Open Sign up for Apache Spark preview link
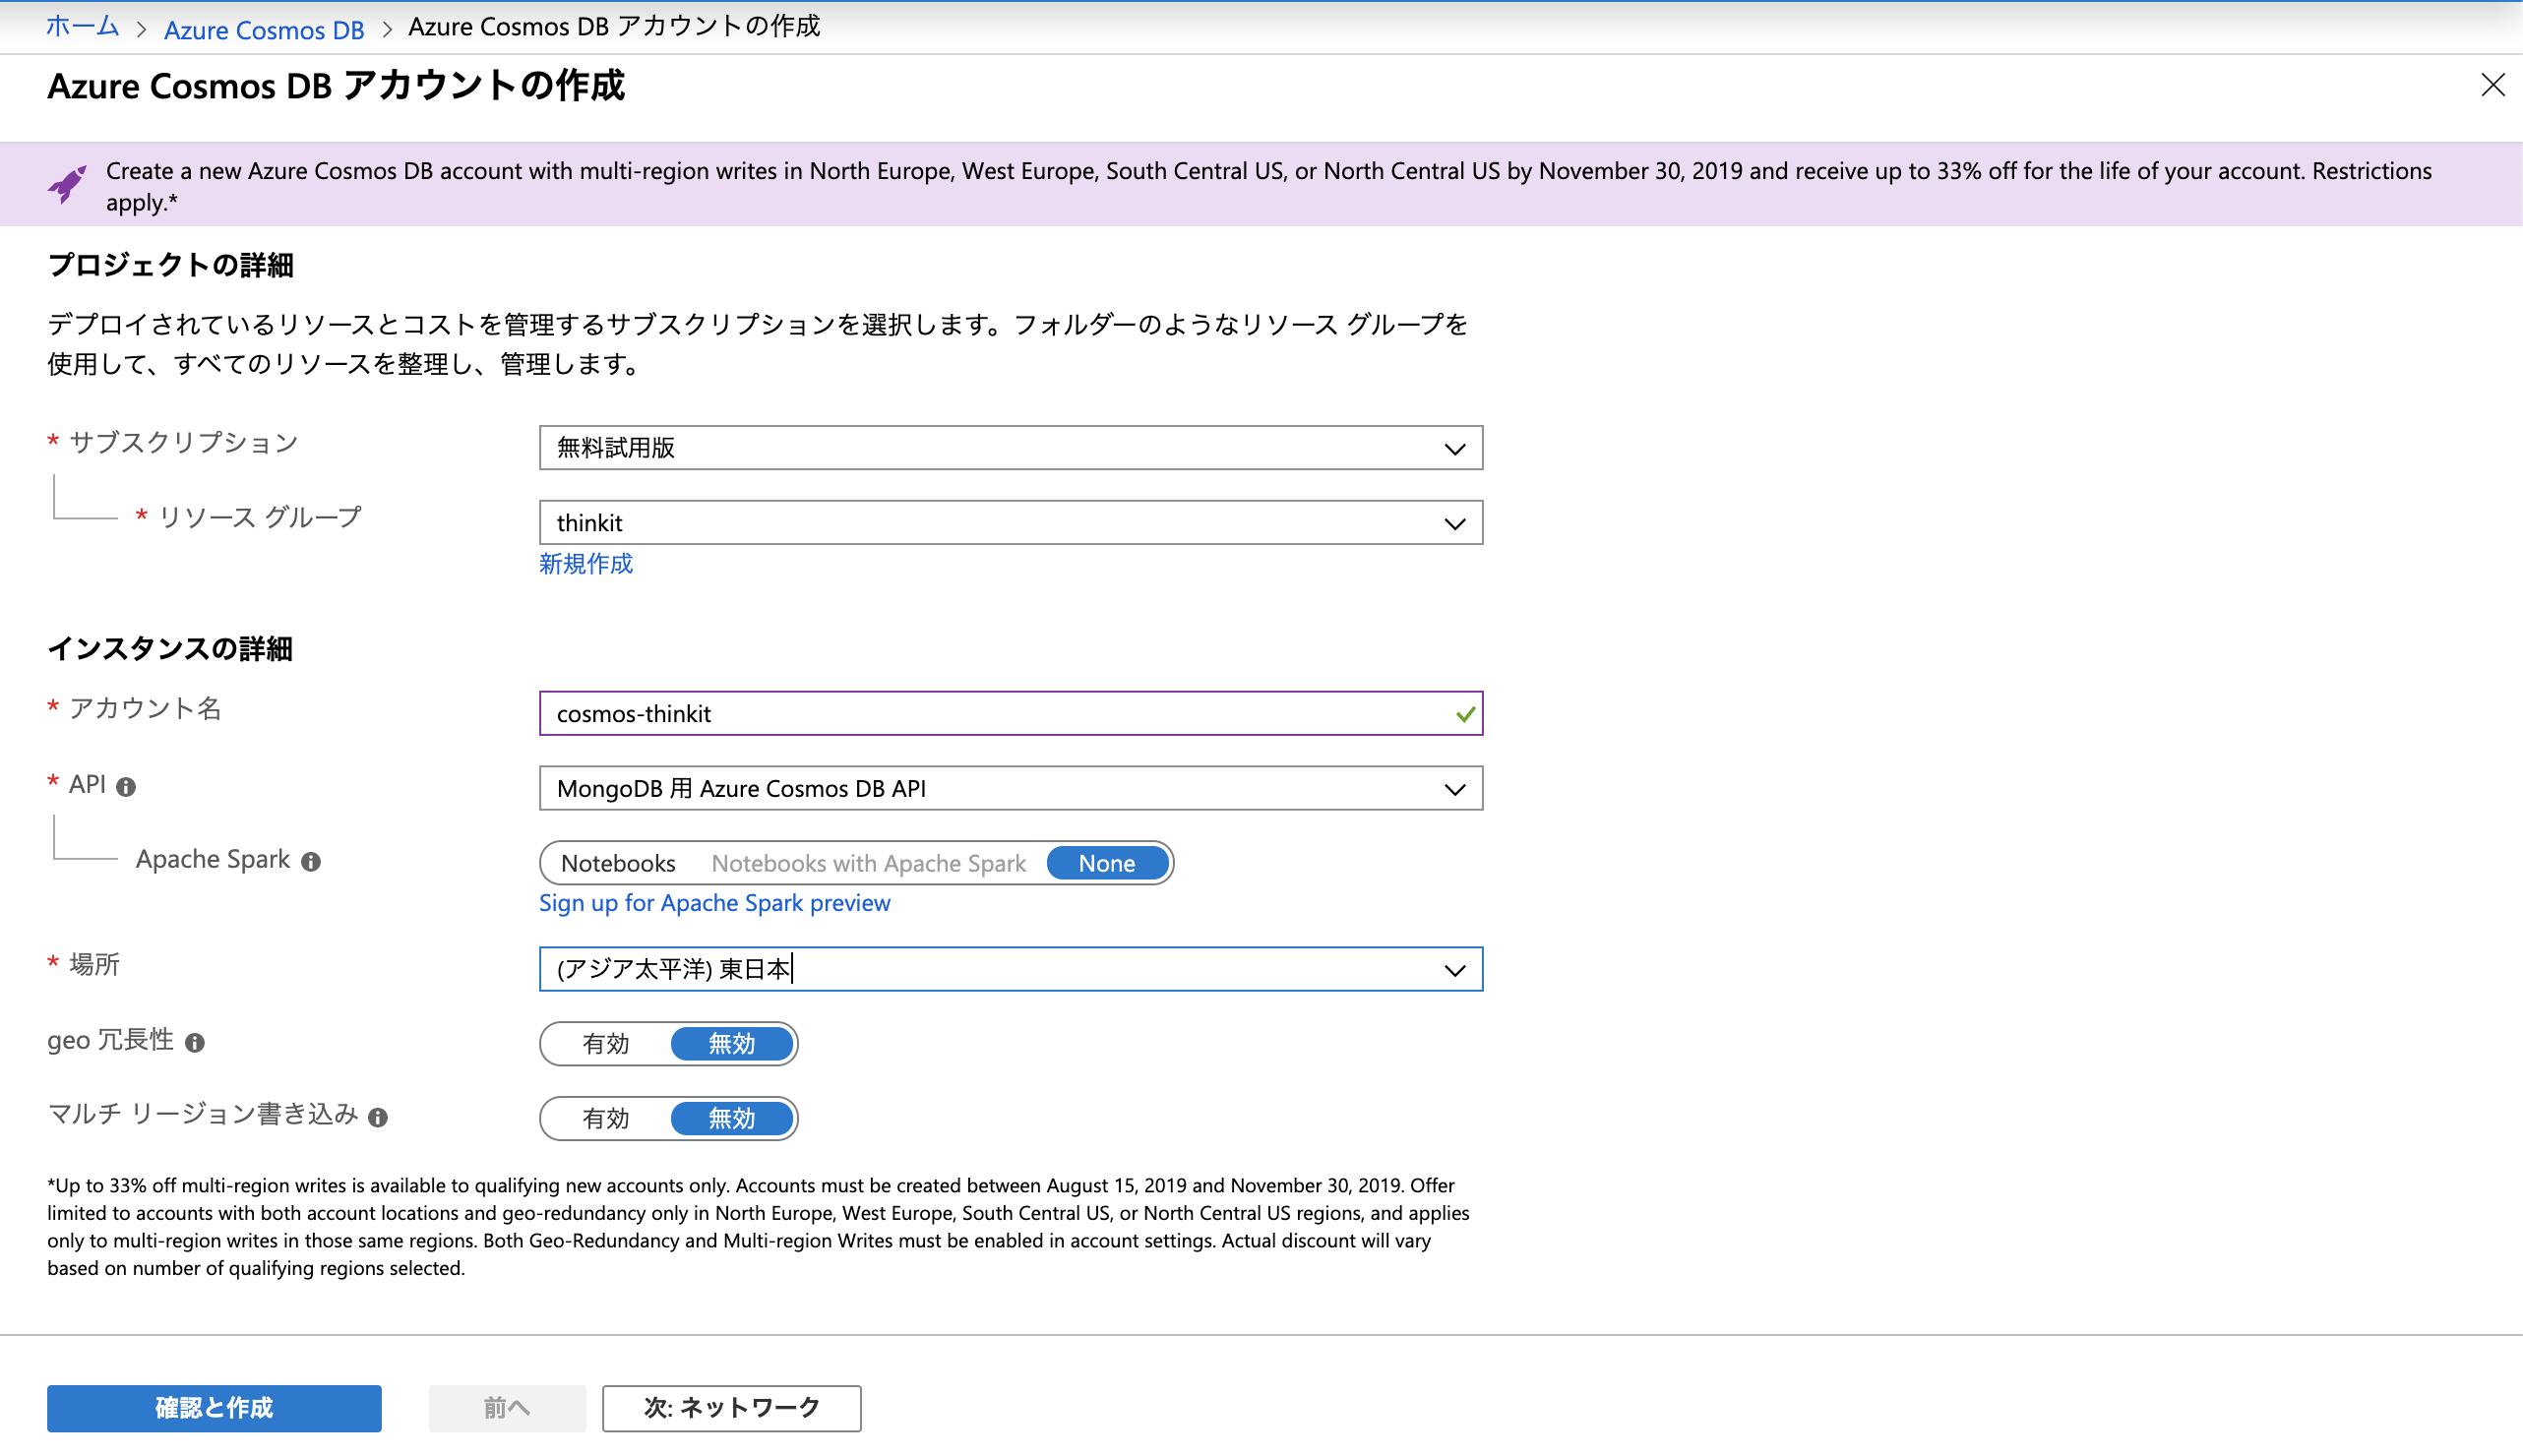The height and width of the screenshot is (1456, 2523). tap(714, 903)
